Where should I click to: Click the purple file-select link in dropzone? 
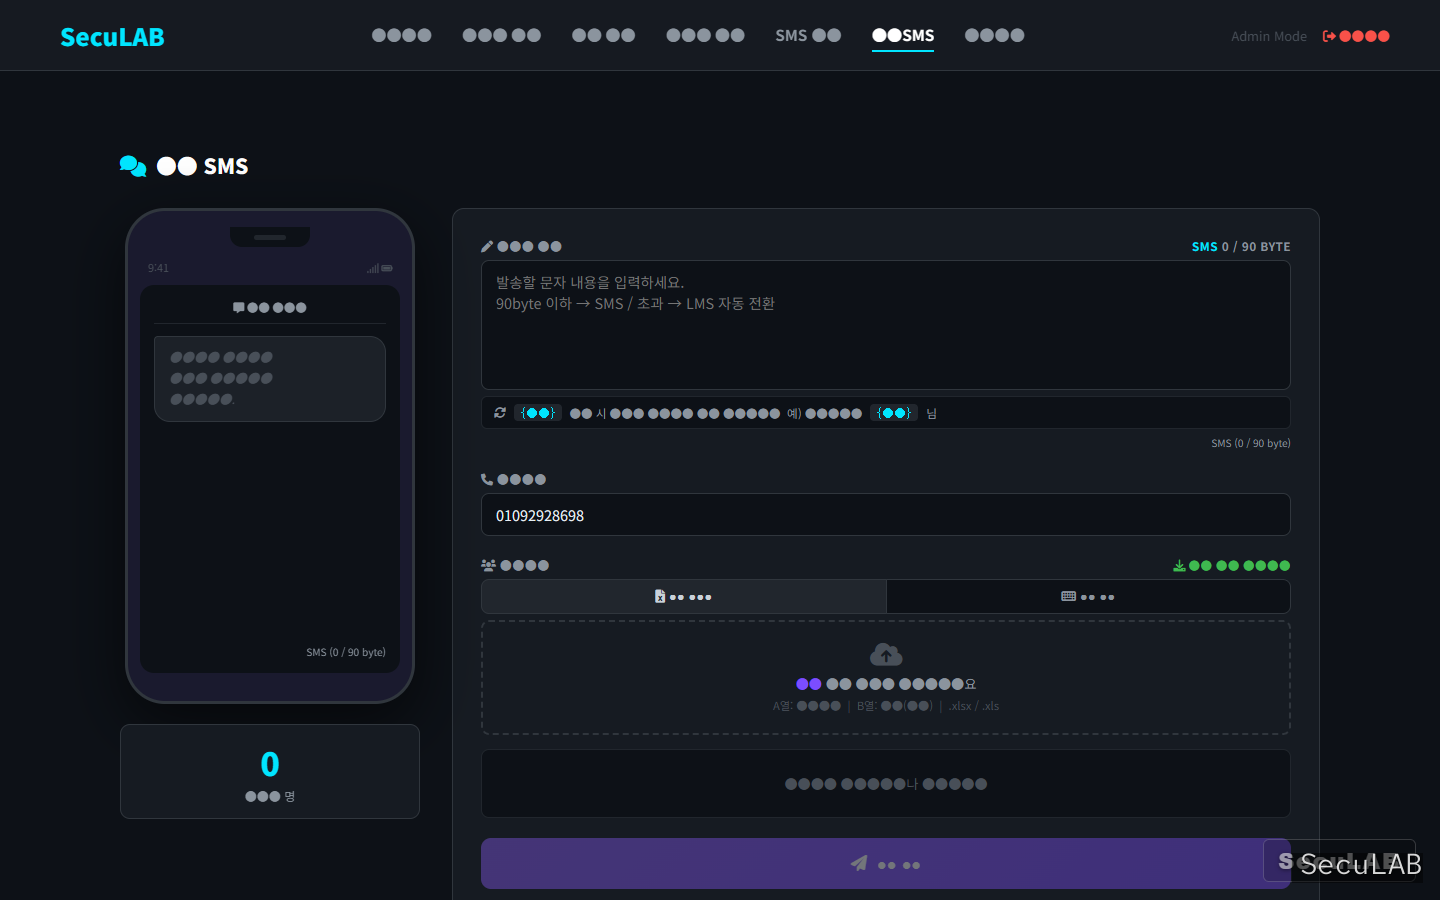pos(809,684)
